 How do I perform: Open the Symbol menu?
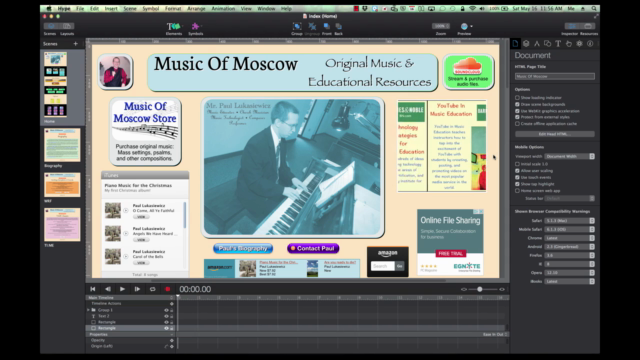(x=151, y=9)
